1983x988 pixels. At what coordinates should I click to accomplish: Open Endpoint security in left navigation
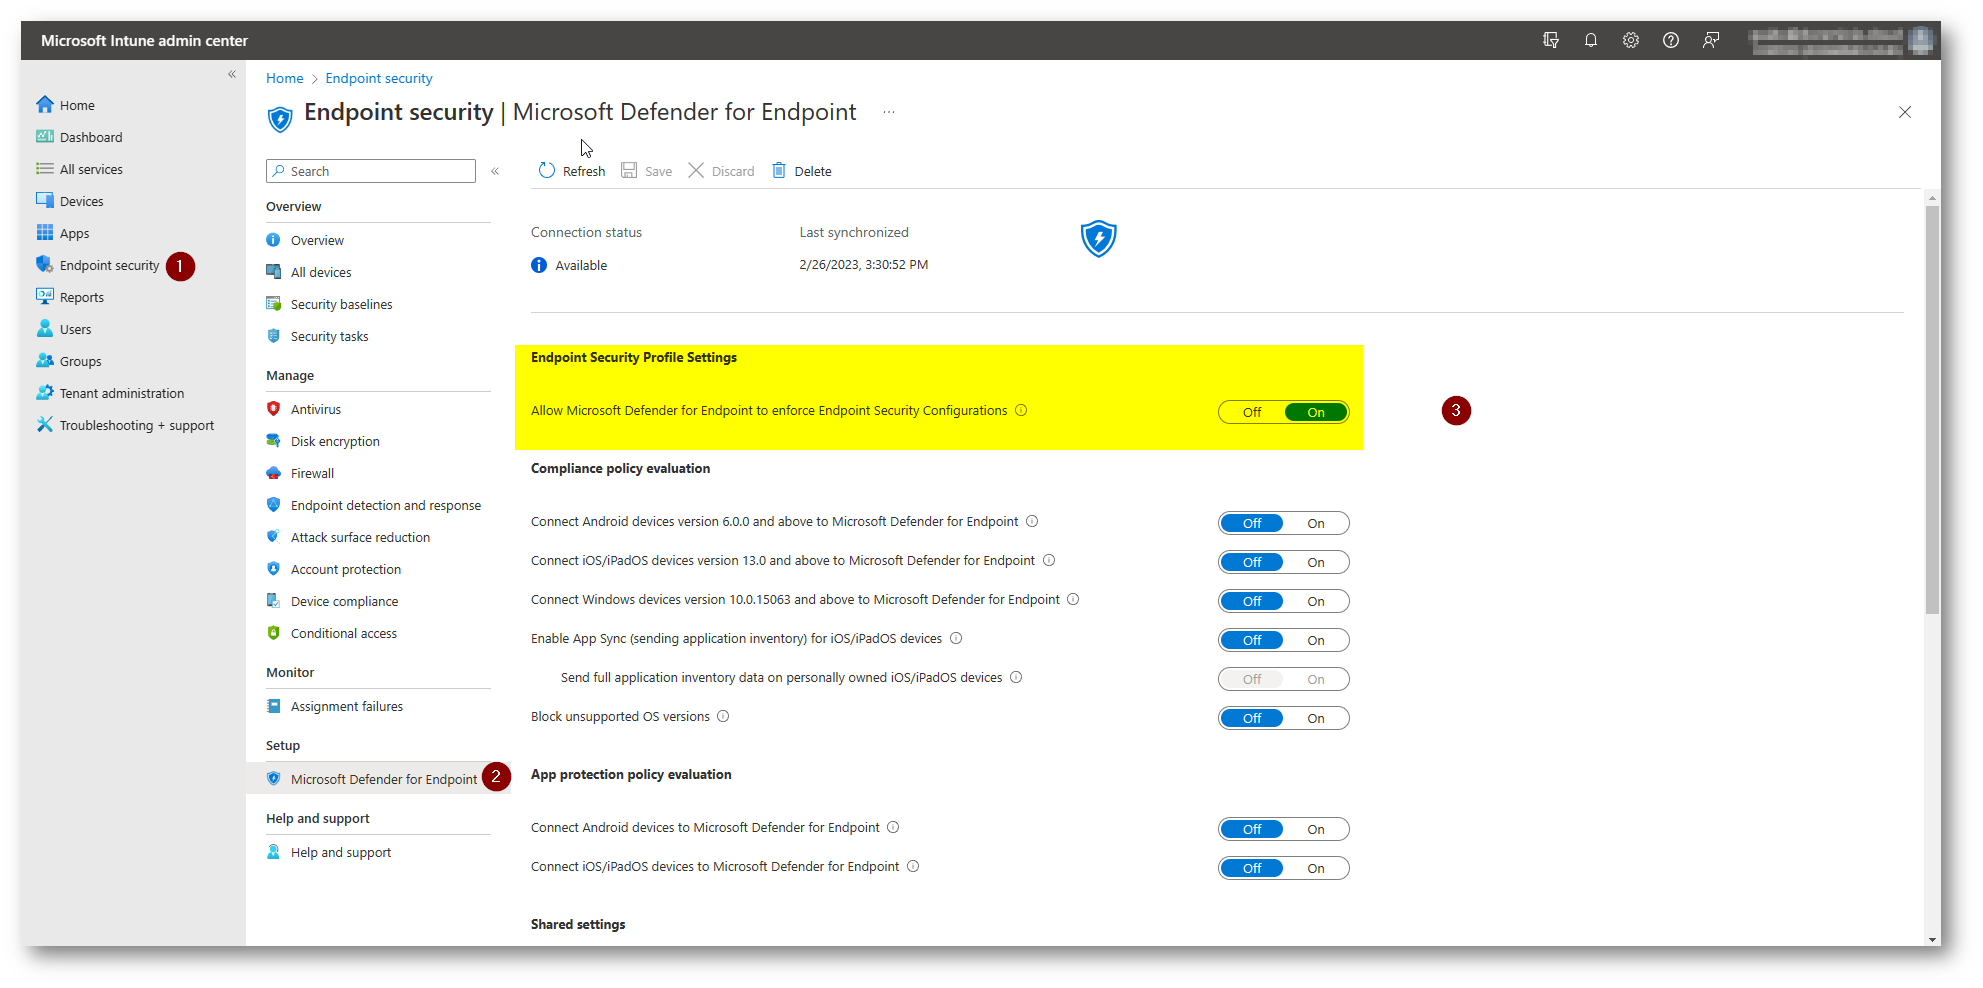(x=109, y=265)
